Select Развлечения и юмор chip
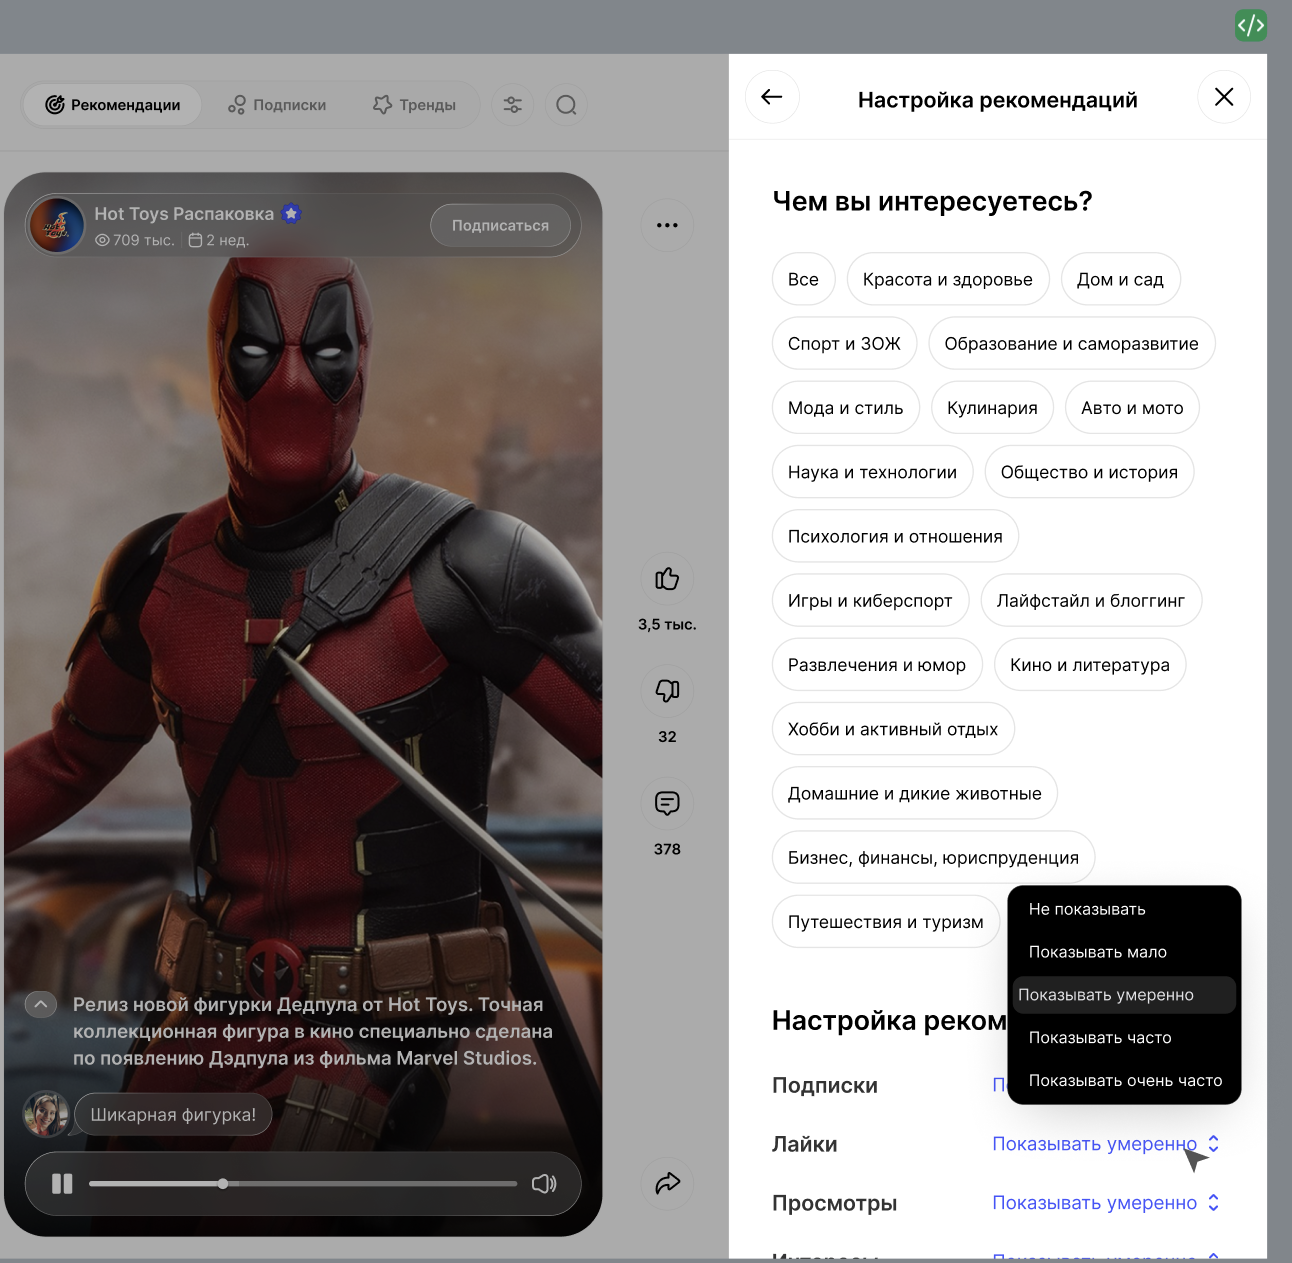This screenshot has width=1292, height=1263. click(x=877, y=665)
